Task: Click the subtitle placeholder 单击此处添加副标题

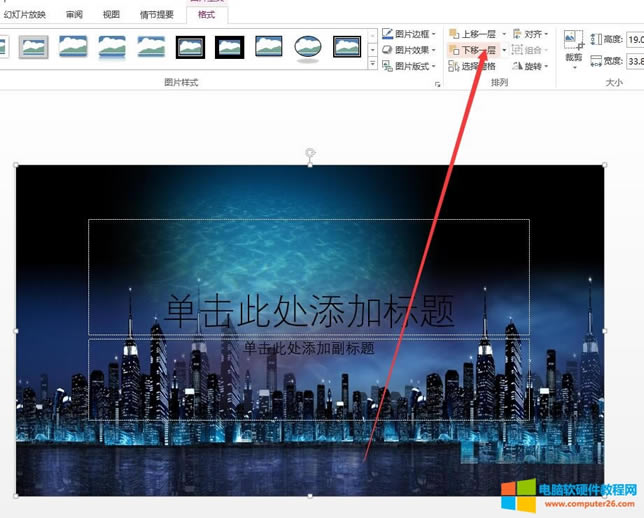Action: [x=309, y=349]
